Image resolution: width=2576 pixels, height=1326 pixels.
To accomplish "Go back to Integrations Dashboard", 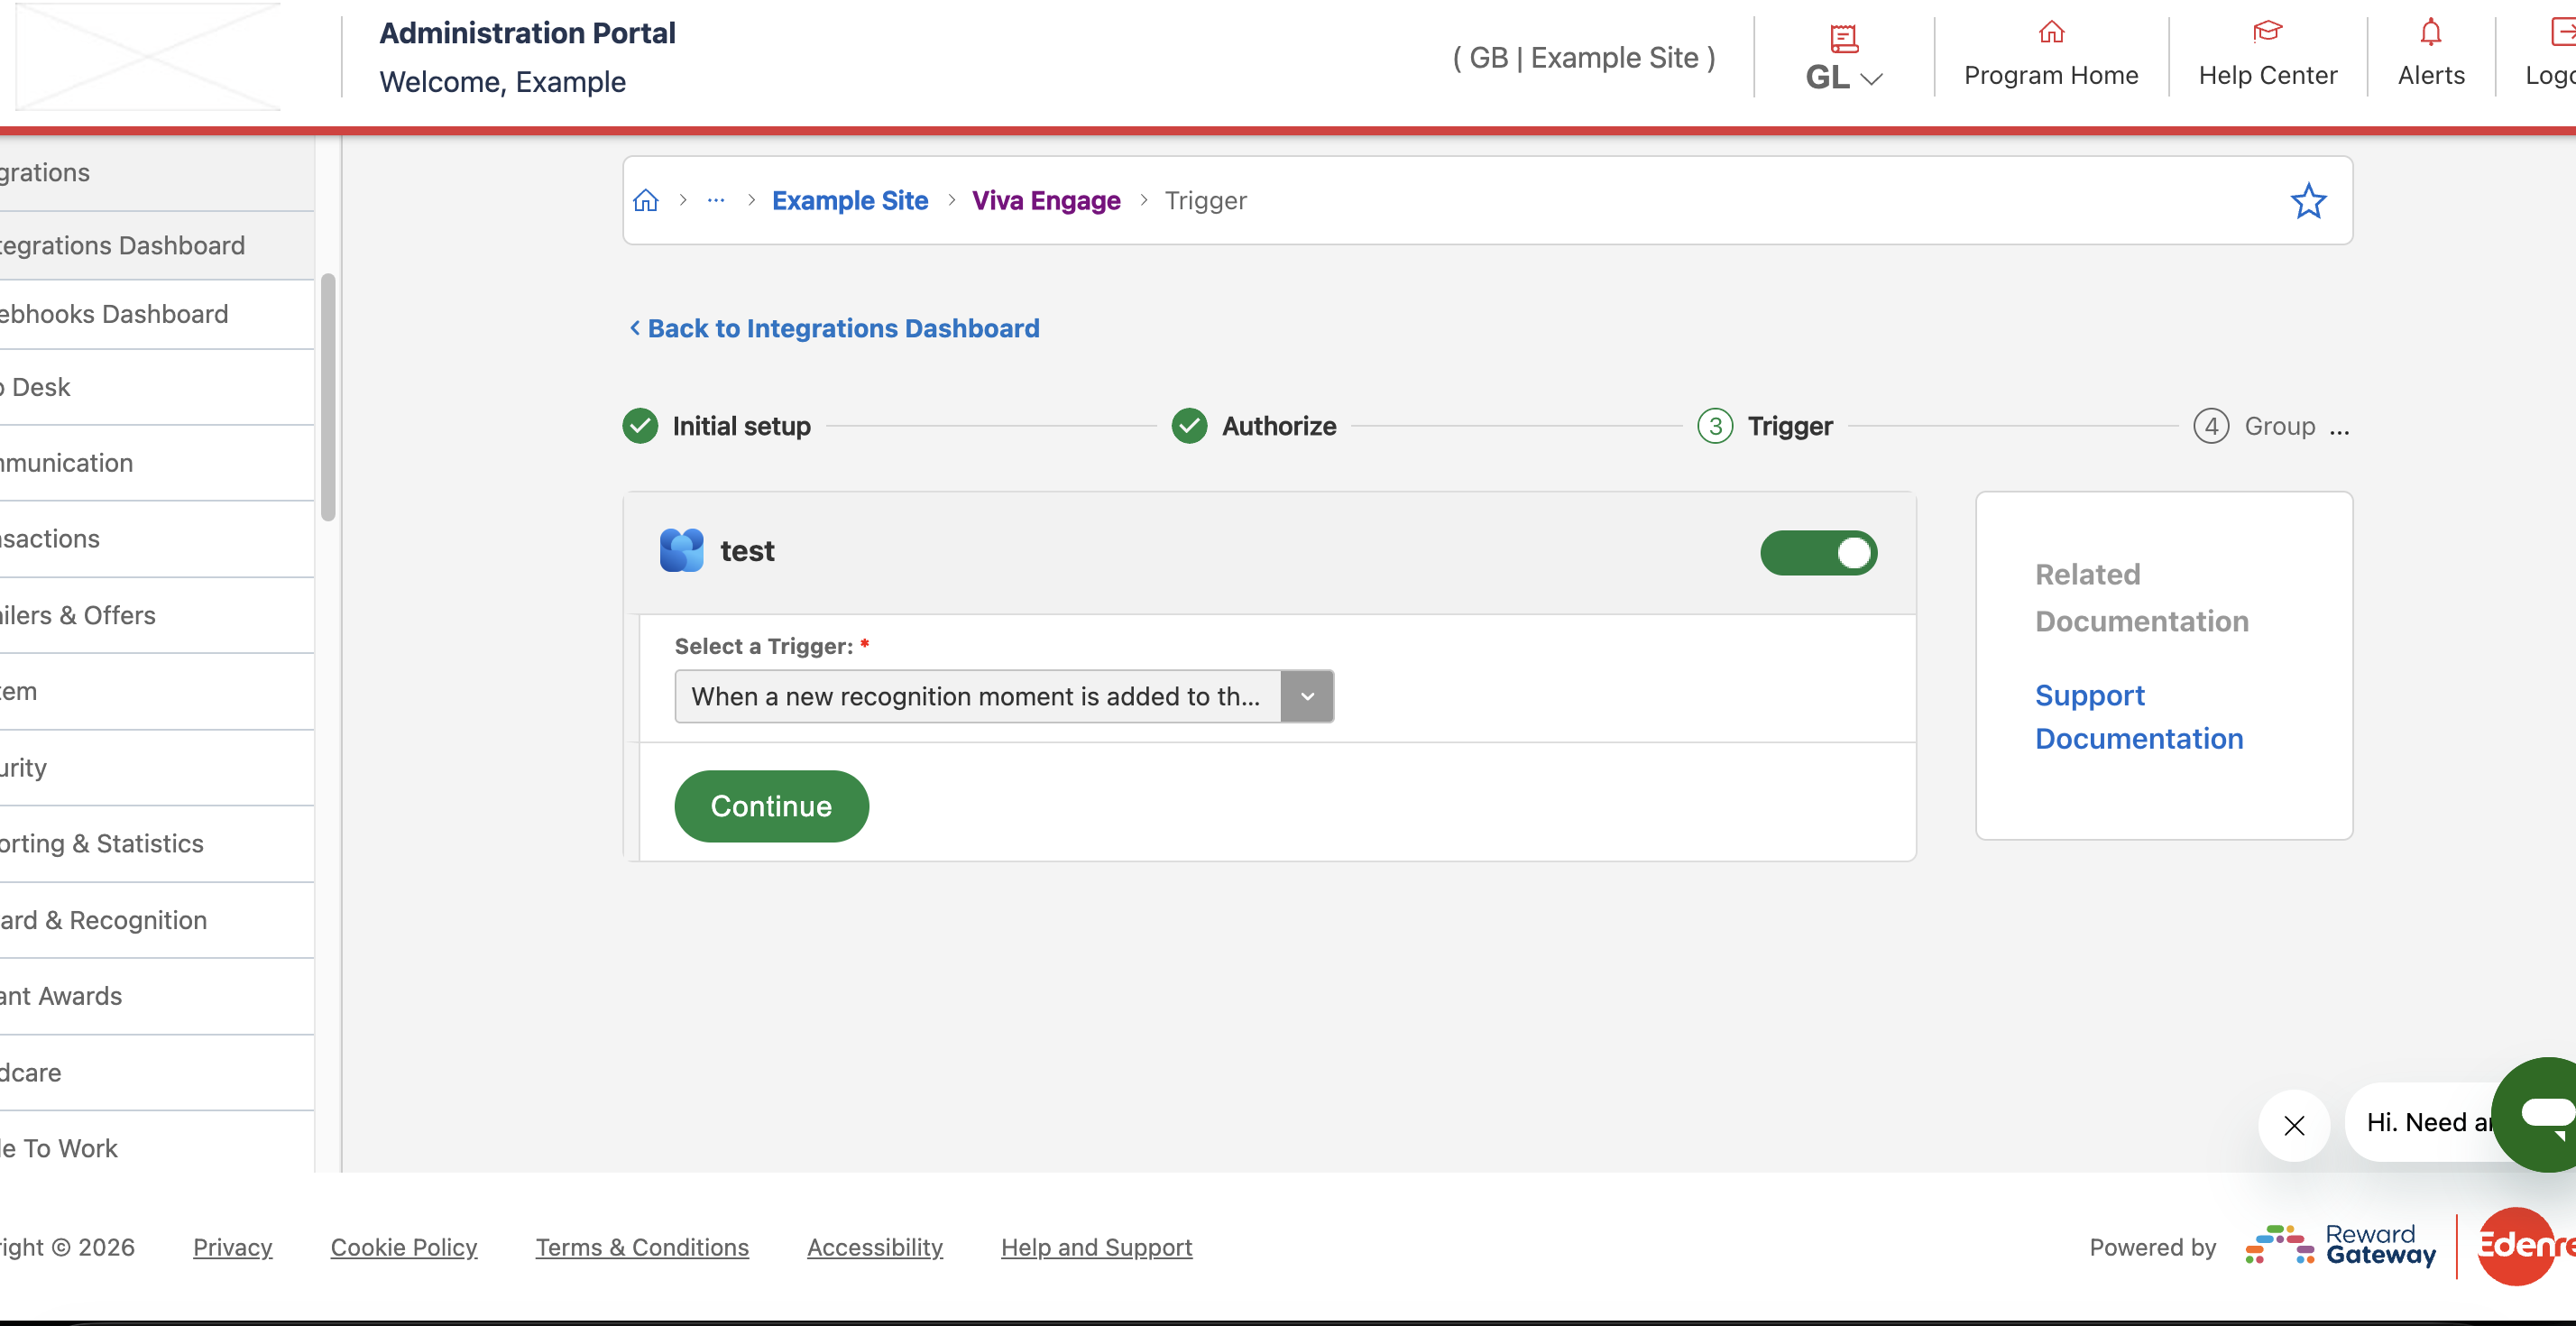I will coord(834,328).
